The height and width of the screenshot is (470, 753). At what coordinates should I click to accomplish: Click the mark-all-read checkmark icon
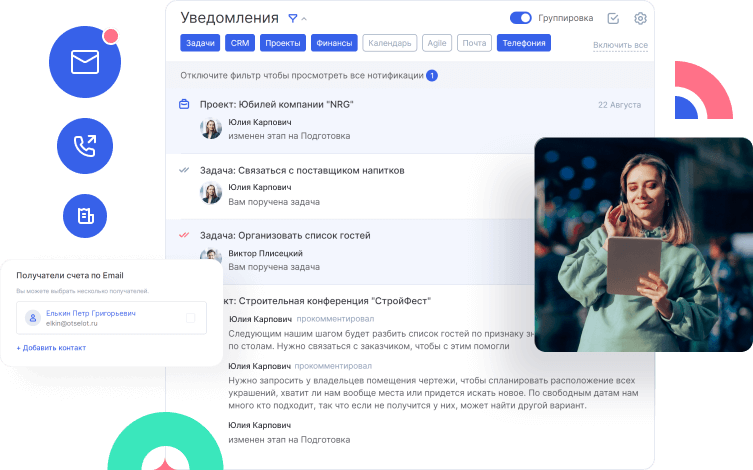pos(613,18)
